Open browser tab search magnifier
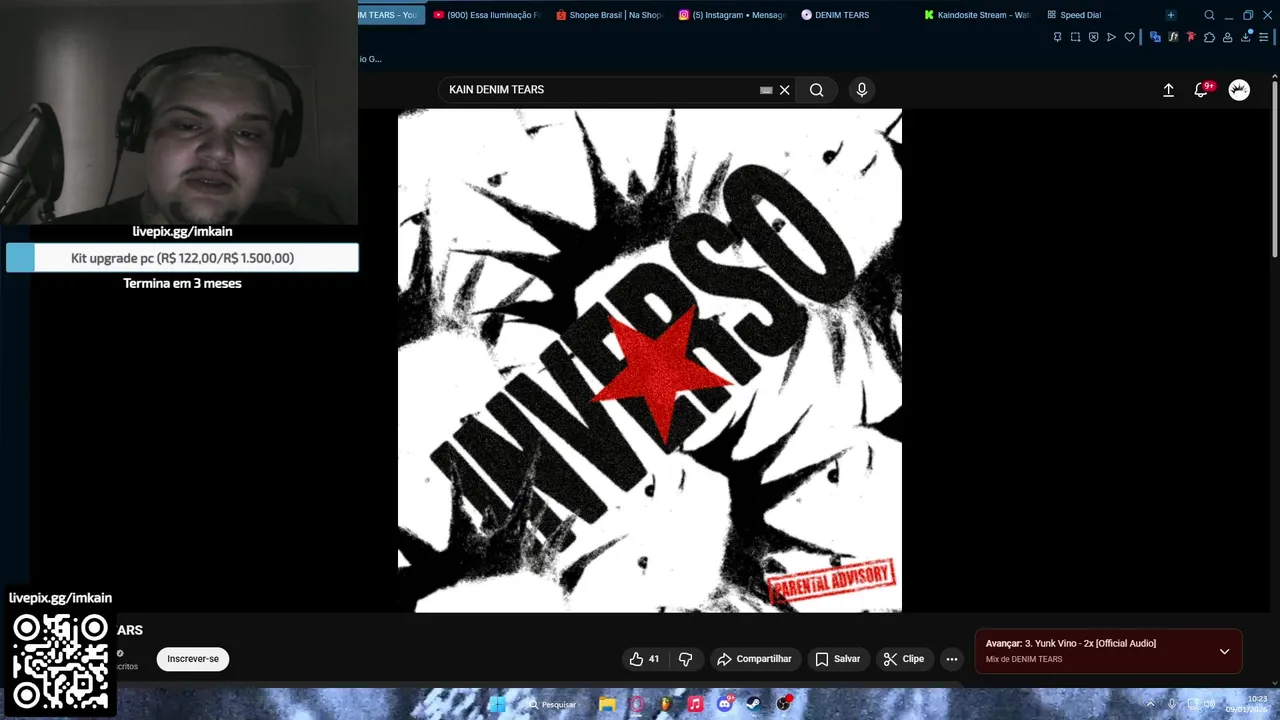 (1209, 15)
